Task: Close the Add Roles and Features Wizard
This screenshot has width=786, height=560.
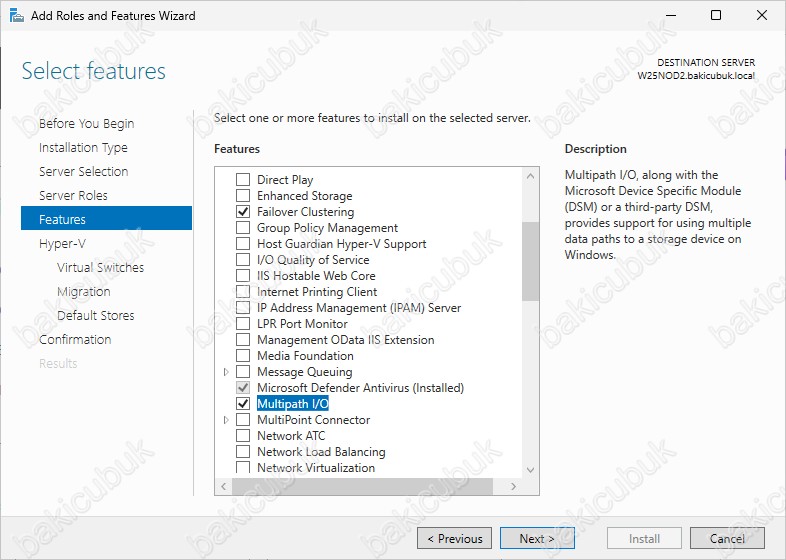Action: coord(761,15)
